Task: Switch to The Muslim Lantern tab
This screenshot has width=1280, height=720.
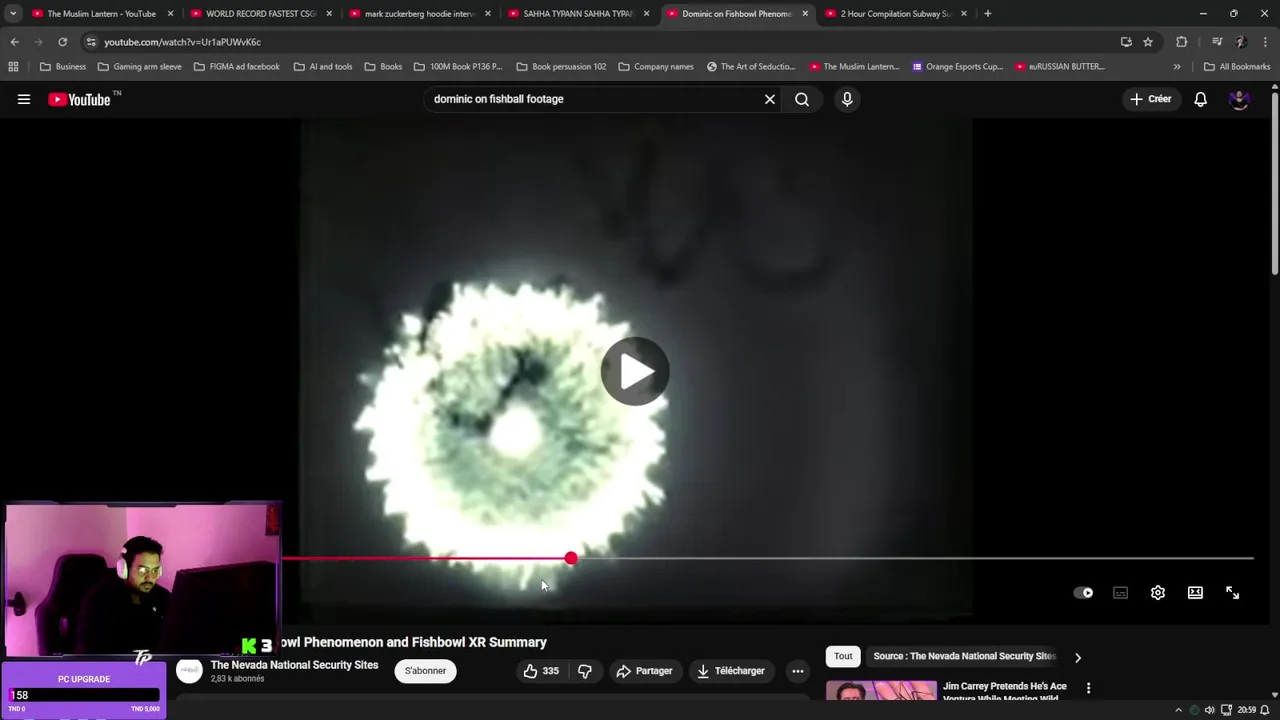Action: click(x=100, y=14)
